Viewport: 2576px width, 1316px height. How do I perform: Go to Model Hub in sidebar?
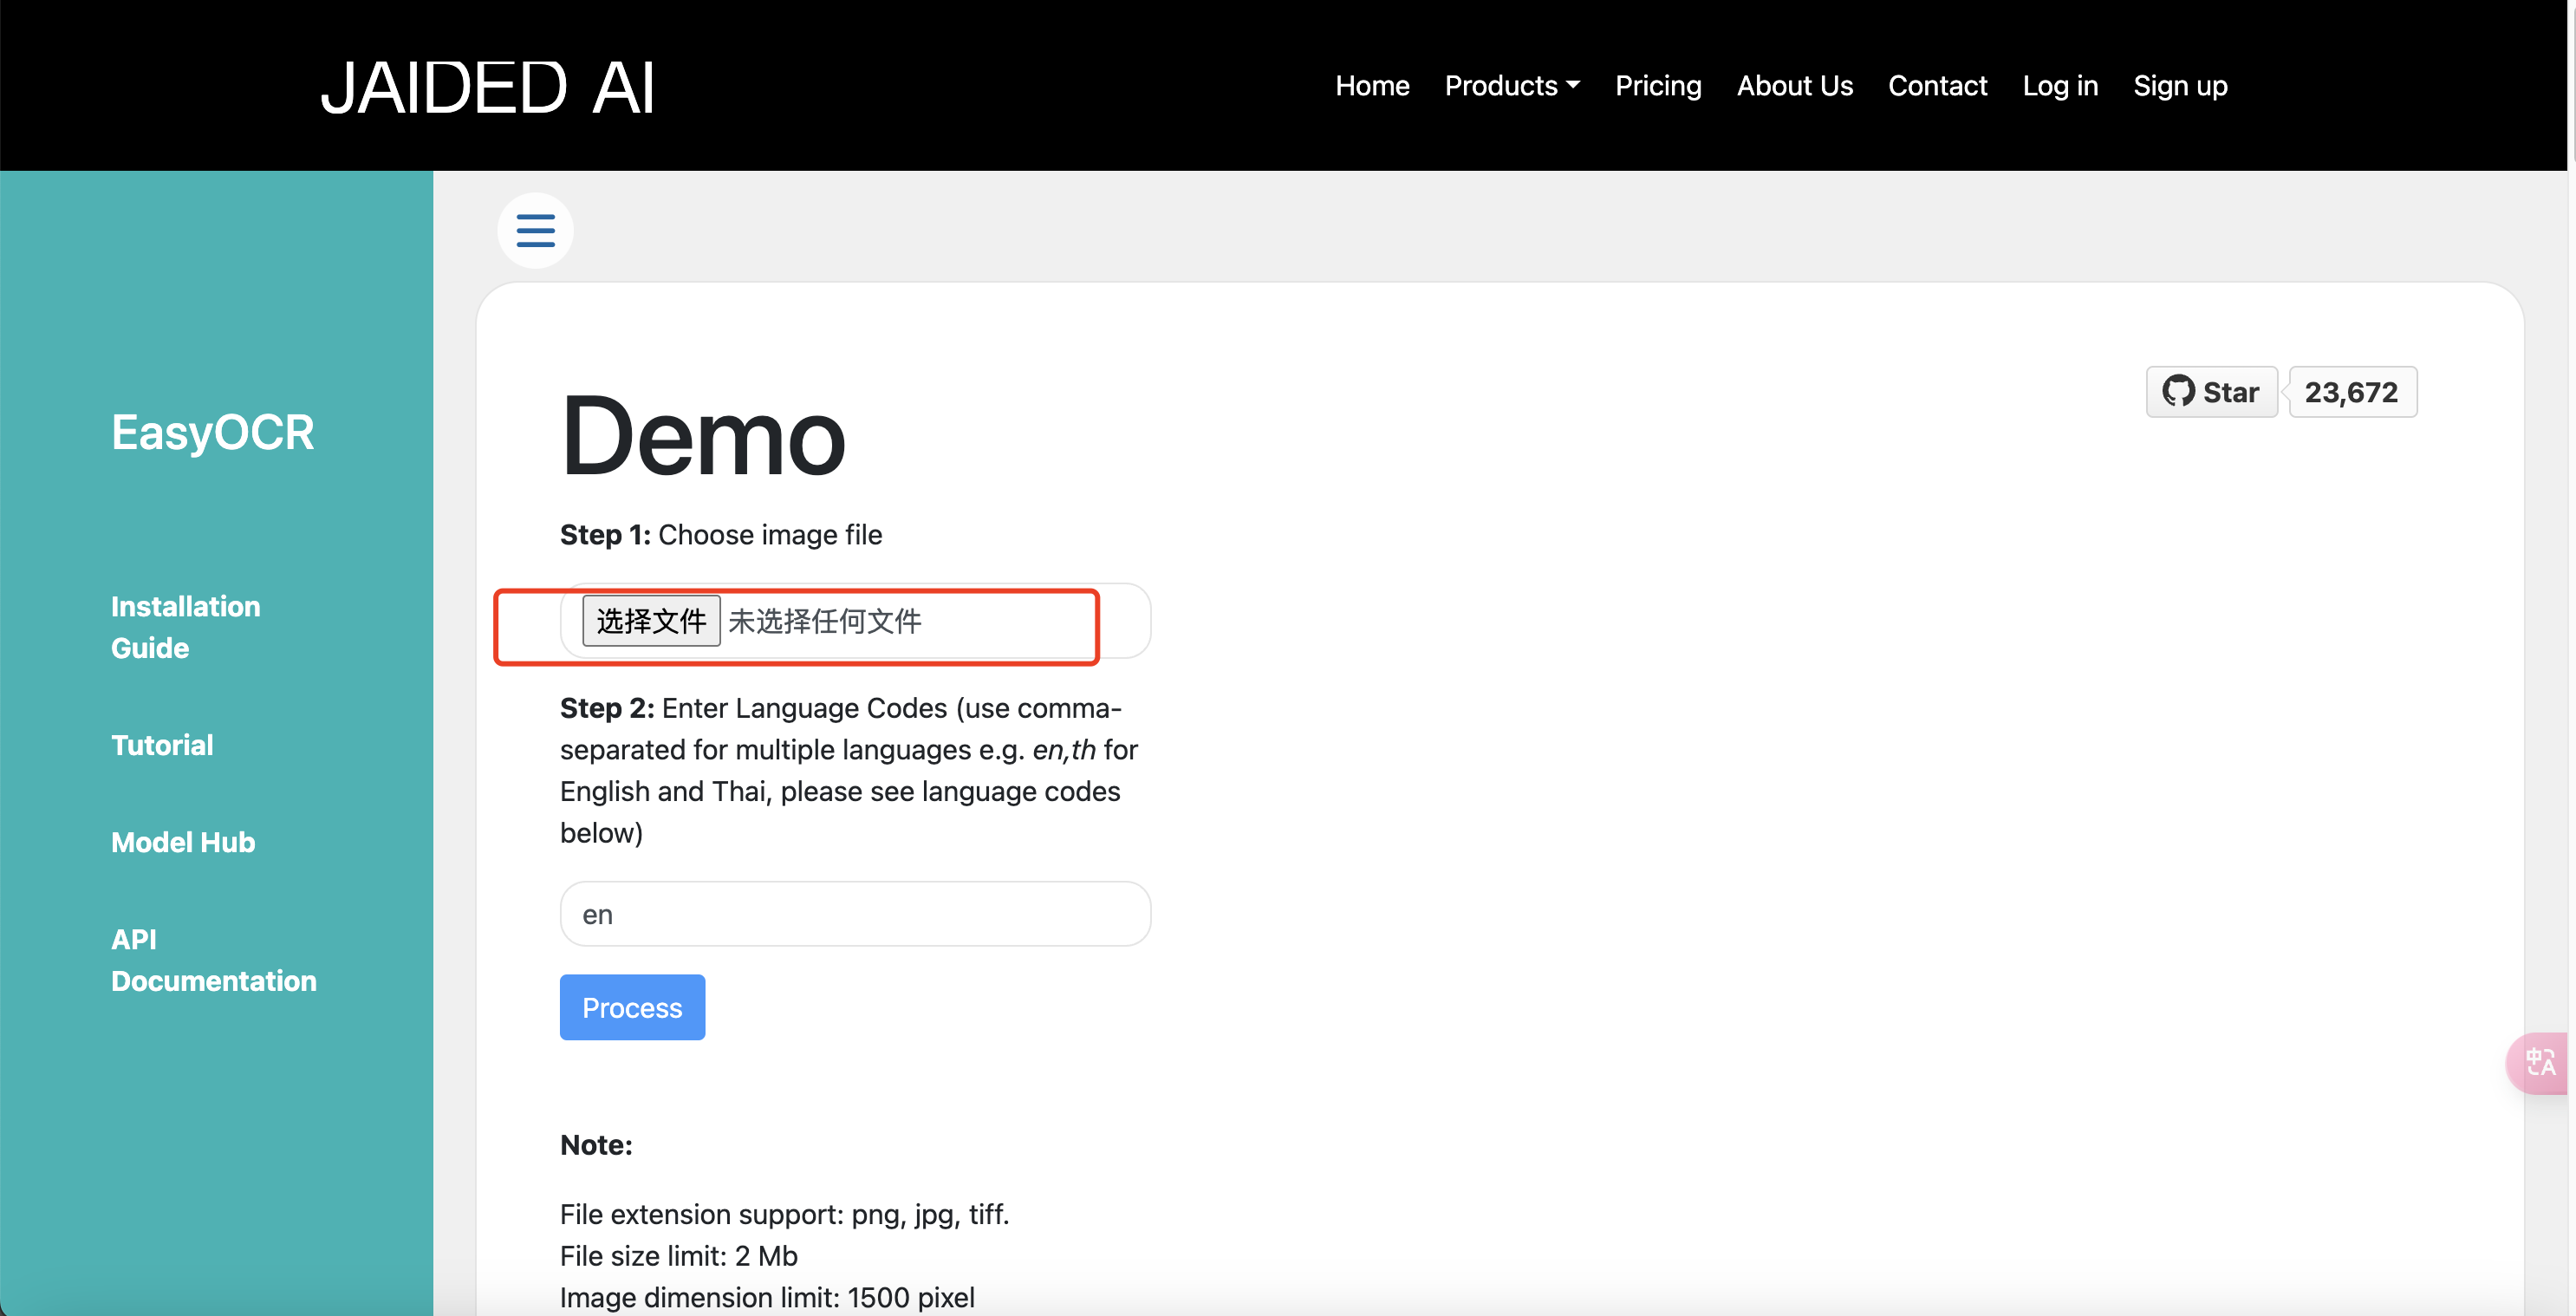pos(183,842)
